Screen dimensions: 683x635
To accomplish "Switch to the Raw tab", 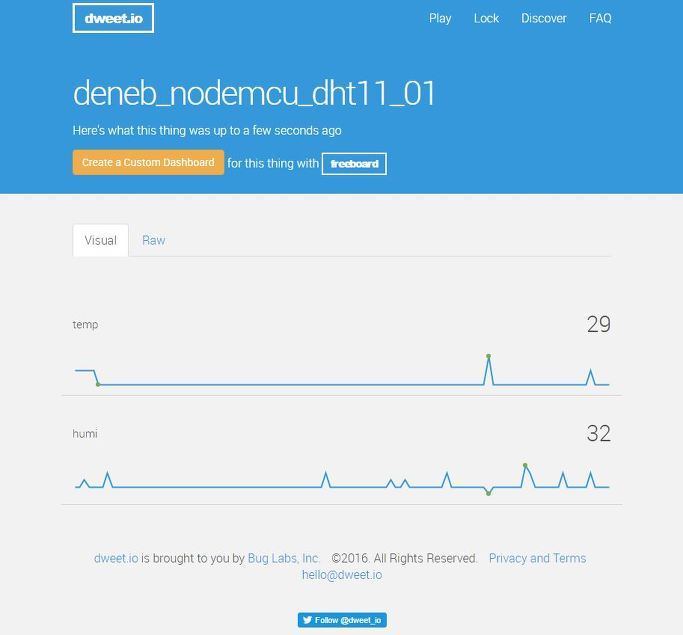I will (154, 240).
